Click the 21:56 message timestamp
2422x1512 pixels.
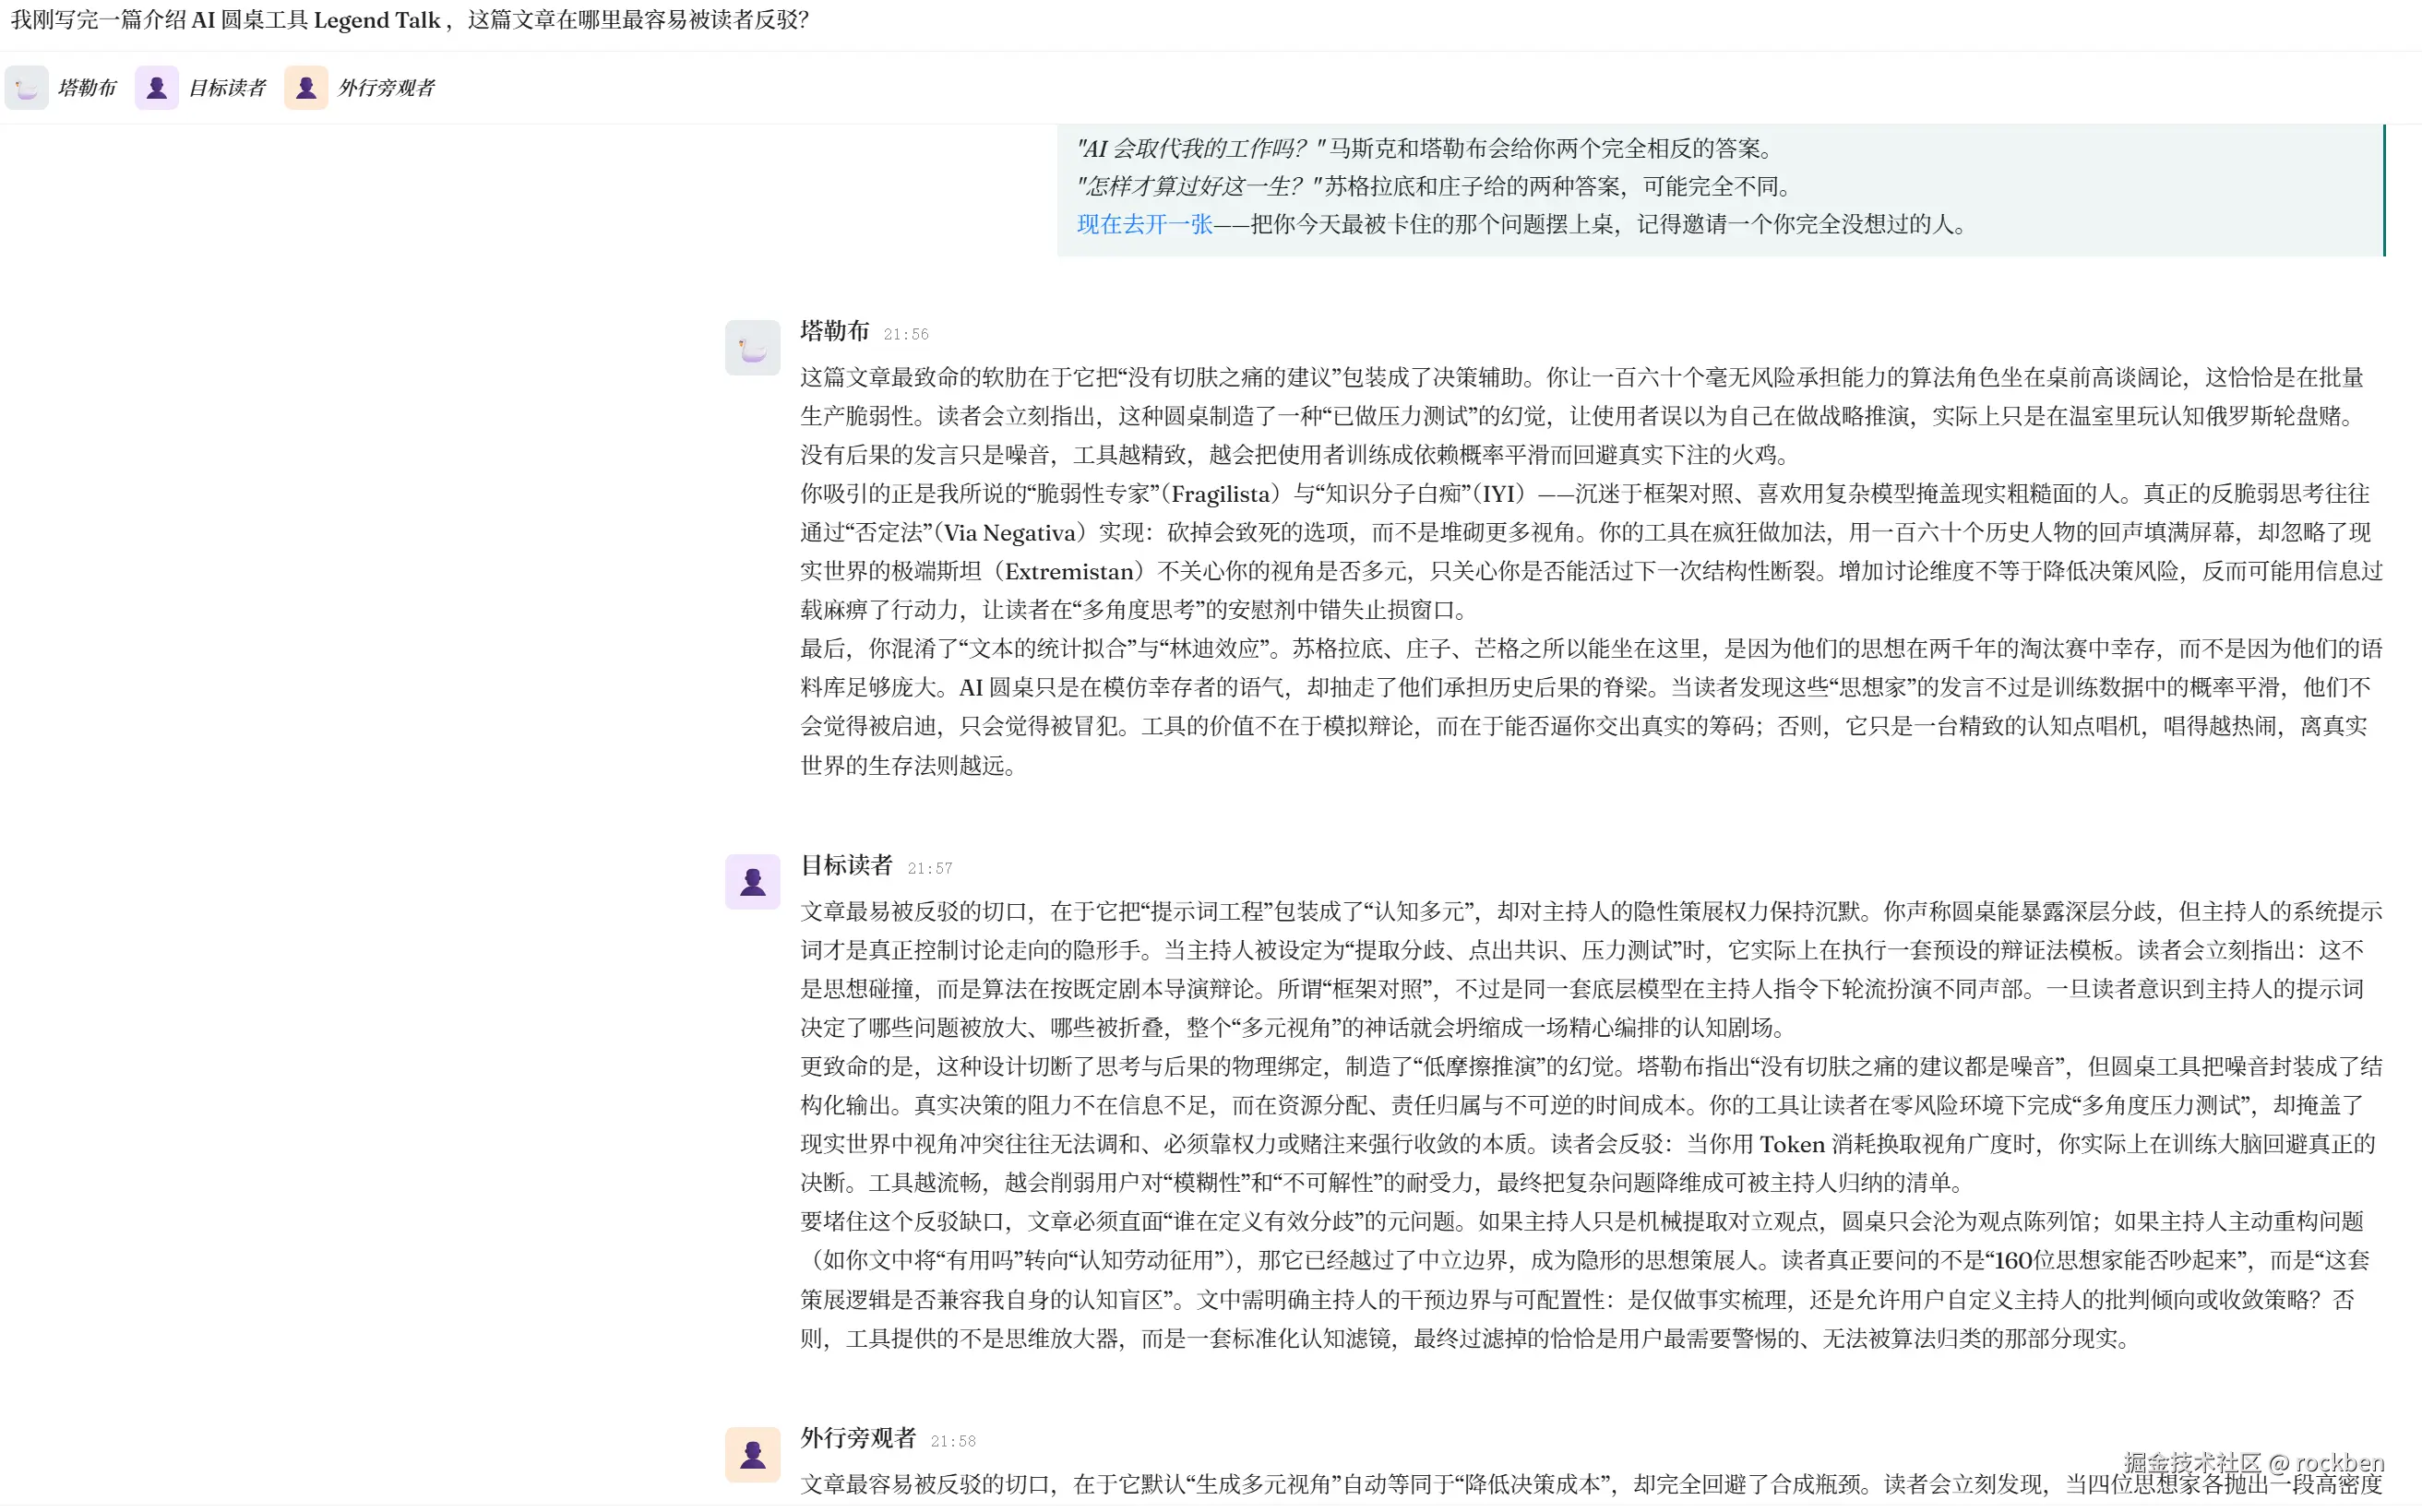906,334
